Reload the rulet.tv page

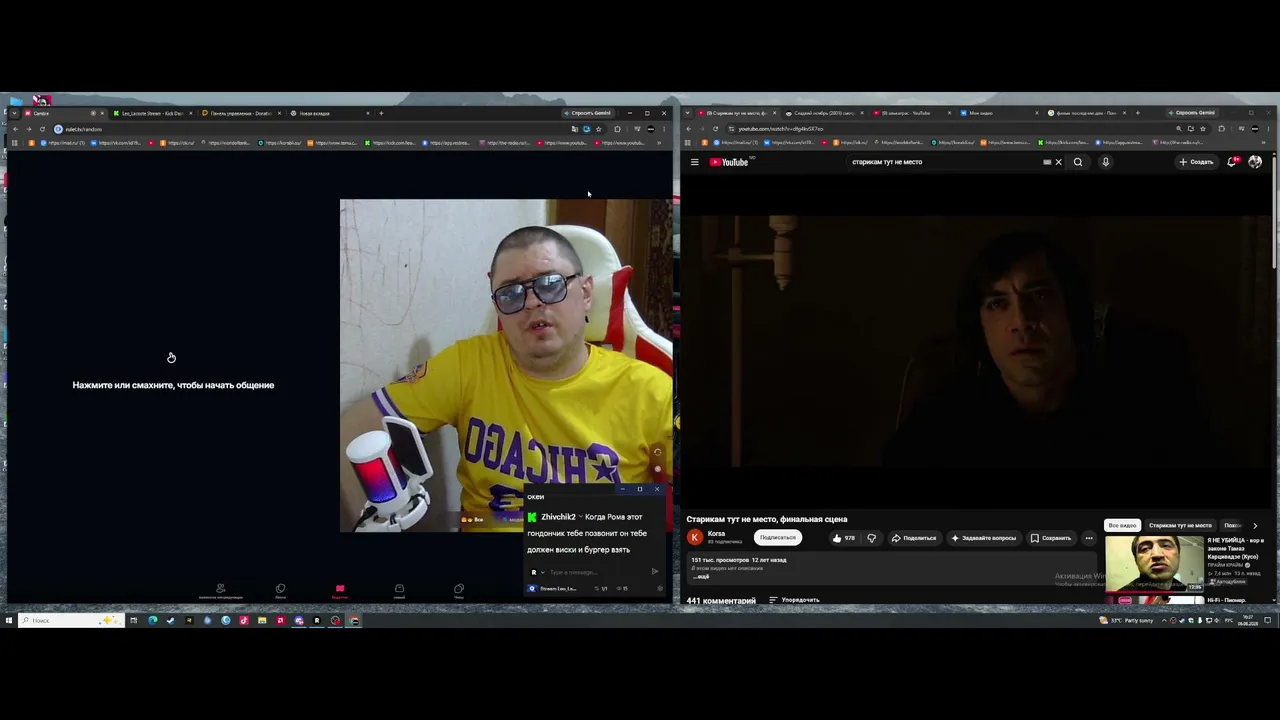click(x=42, y=129)
